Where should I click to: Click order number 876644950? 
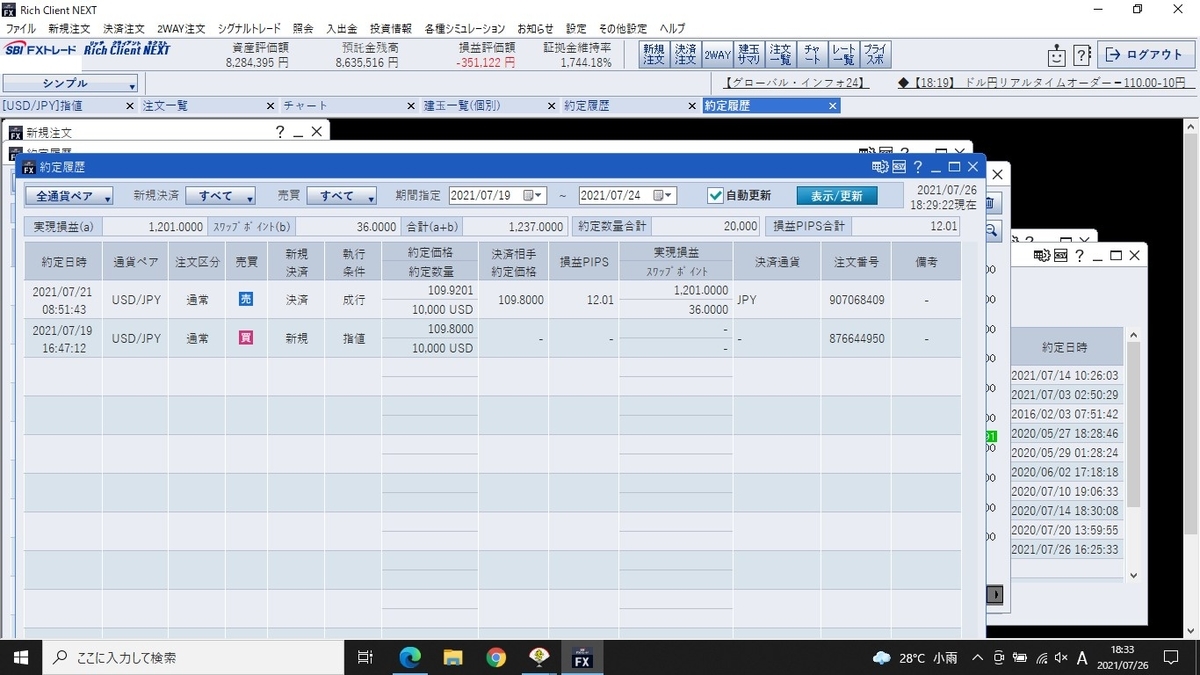[x=857, y=338]
